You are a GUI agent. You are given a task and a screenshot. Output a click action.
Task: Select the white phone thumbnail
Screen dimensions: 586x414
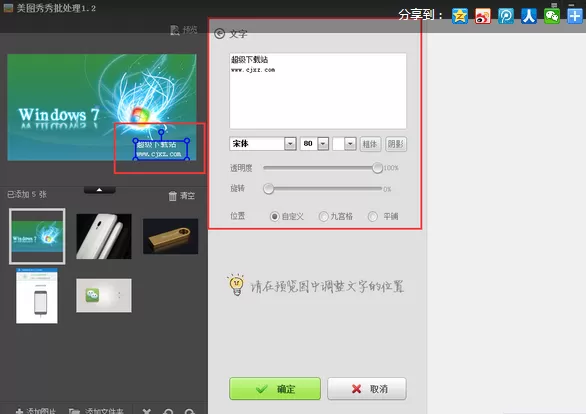(104, 236)
